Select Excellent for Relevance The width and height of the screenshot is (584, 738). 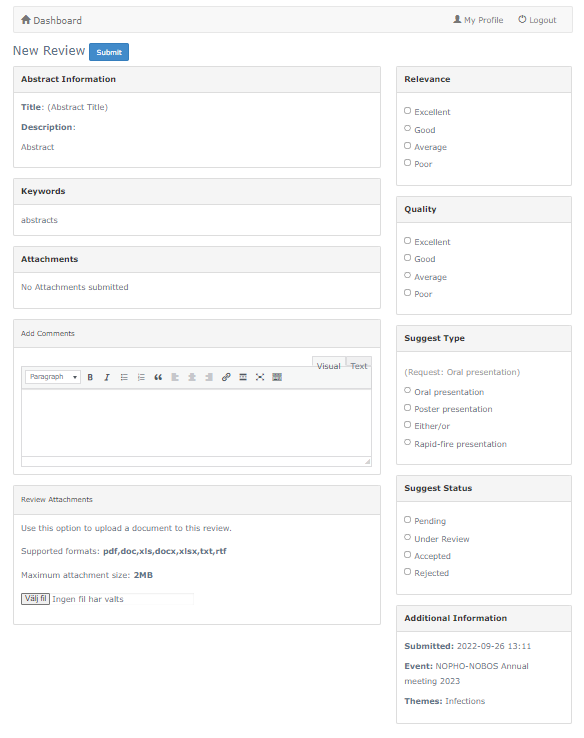[x=408, y=111]
